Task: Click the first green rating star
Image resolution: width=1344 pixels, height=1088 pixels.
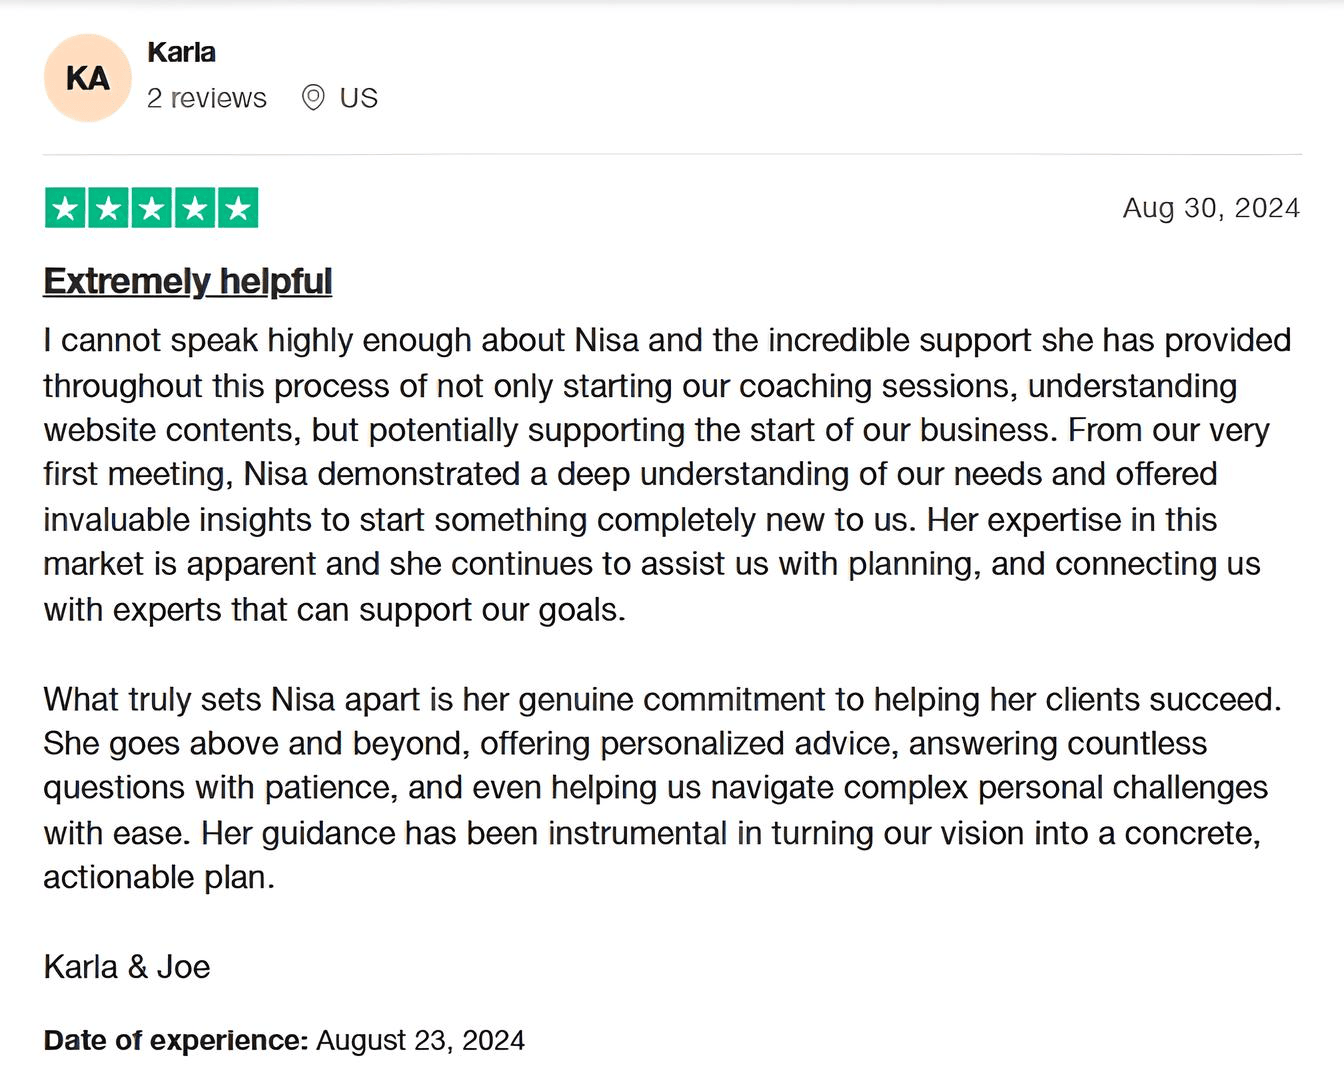Action: (x=65, y=208)
